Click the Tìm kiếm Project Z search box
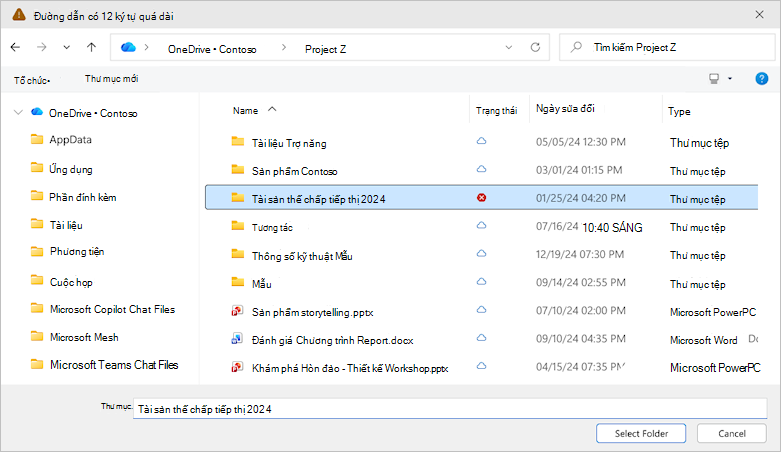Viewport: 781px width, 452px height. [667, 47]
